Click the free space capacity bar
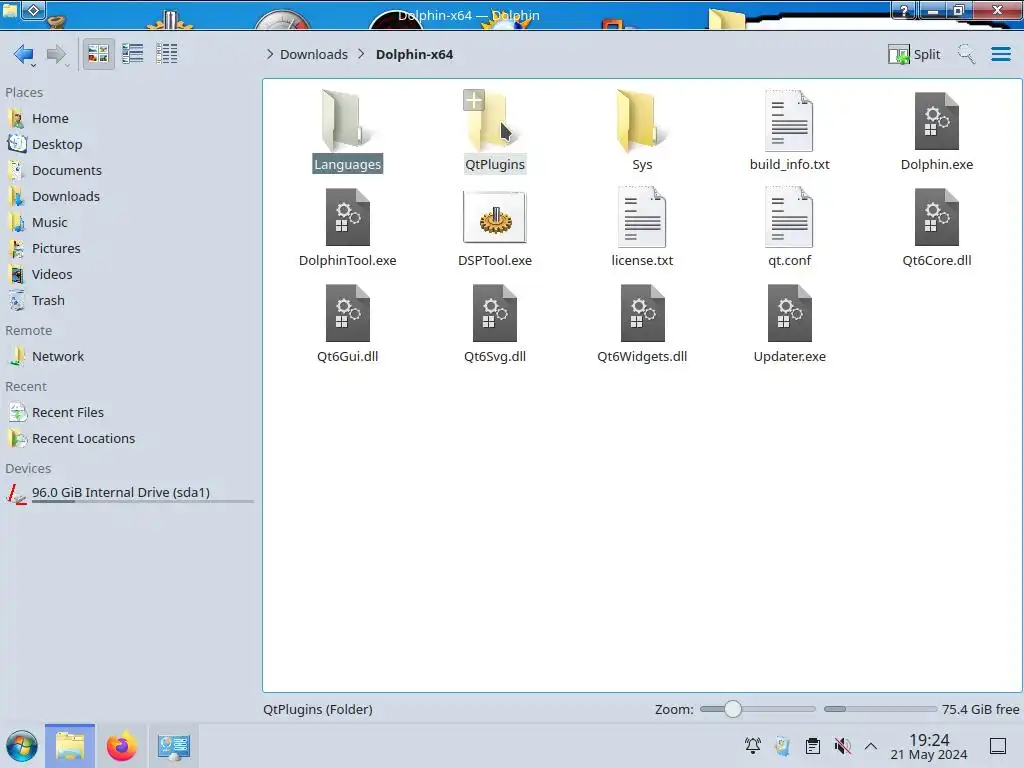 880,709
